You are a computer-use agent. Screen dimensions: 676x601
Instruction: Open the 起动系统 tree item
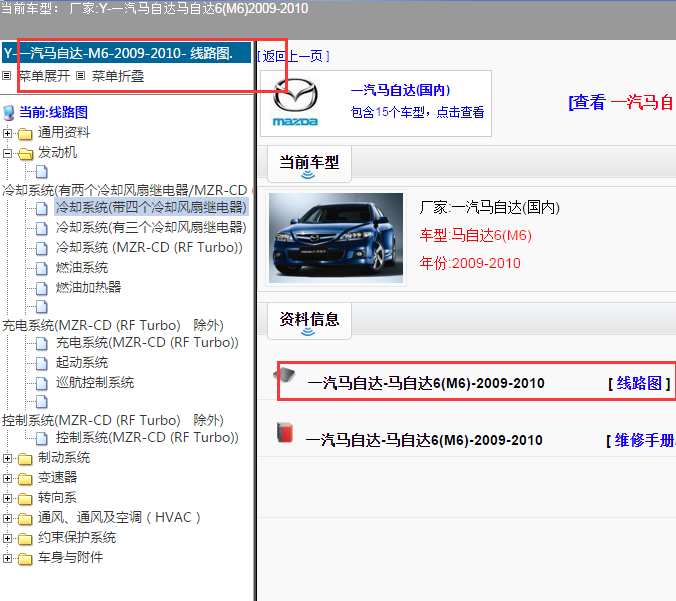(x=82, y=362)
